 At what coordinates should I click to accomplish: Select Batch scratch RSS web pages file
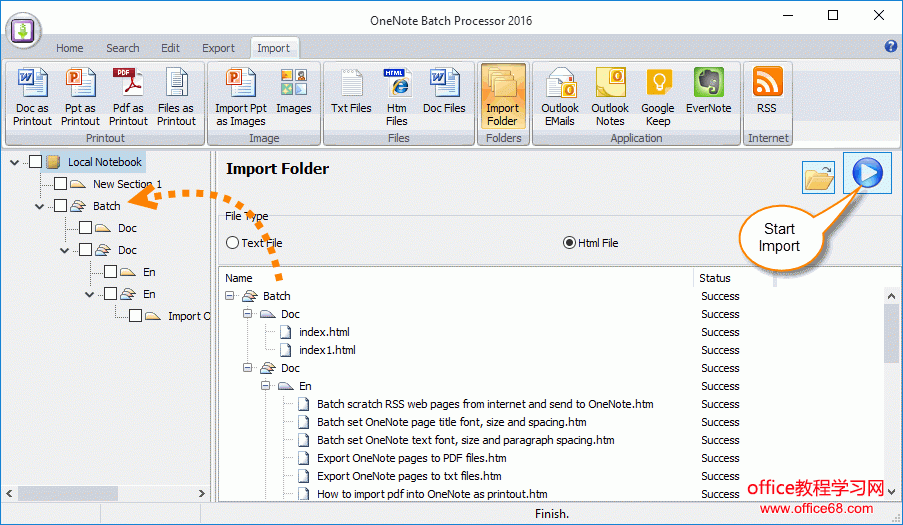pyautogui.click(x=485, y=404)
